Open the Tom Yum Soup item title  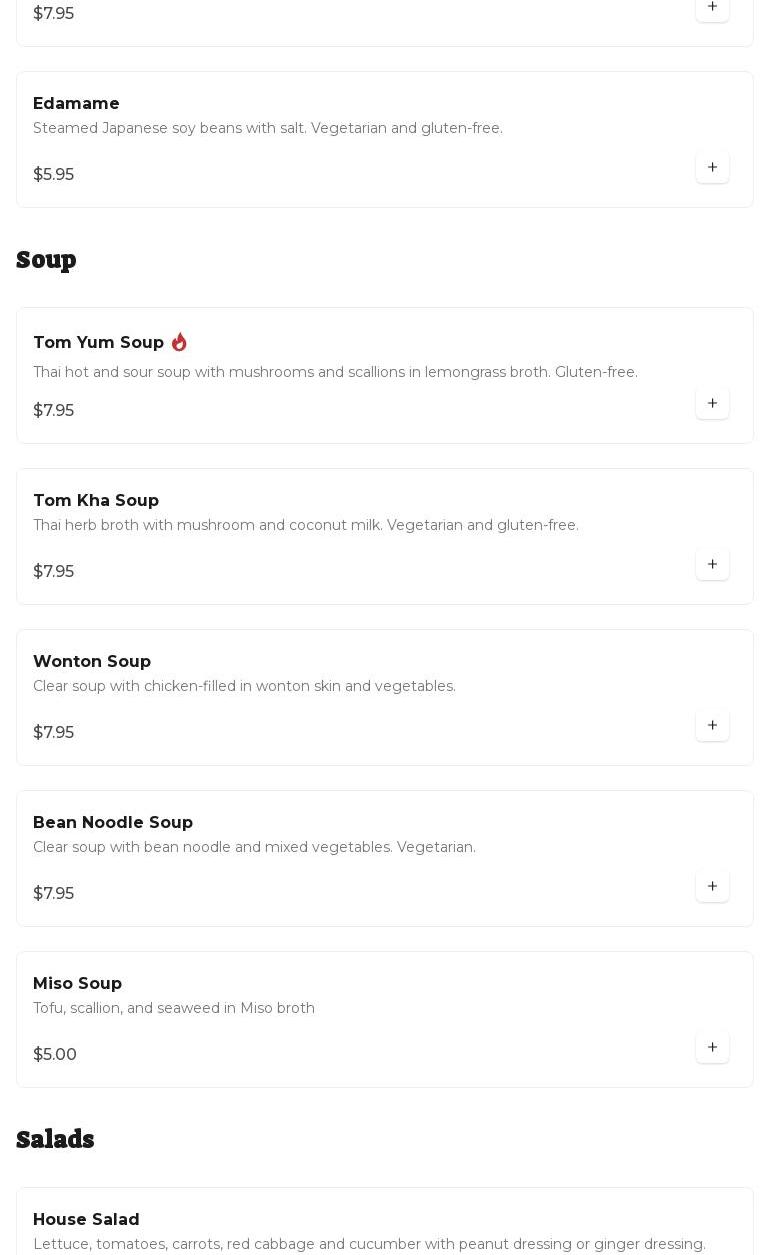tap(98, 342)
